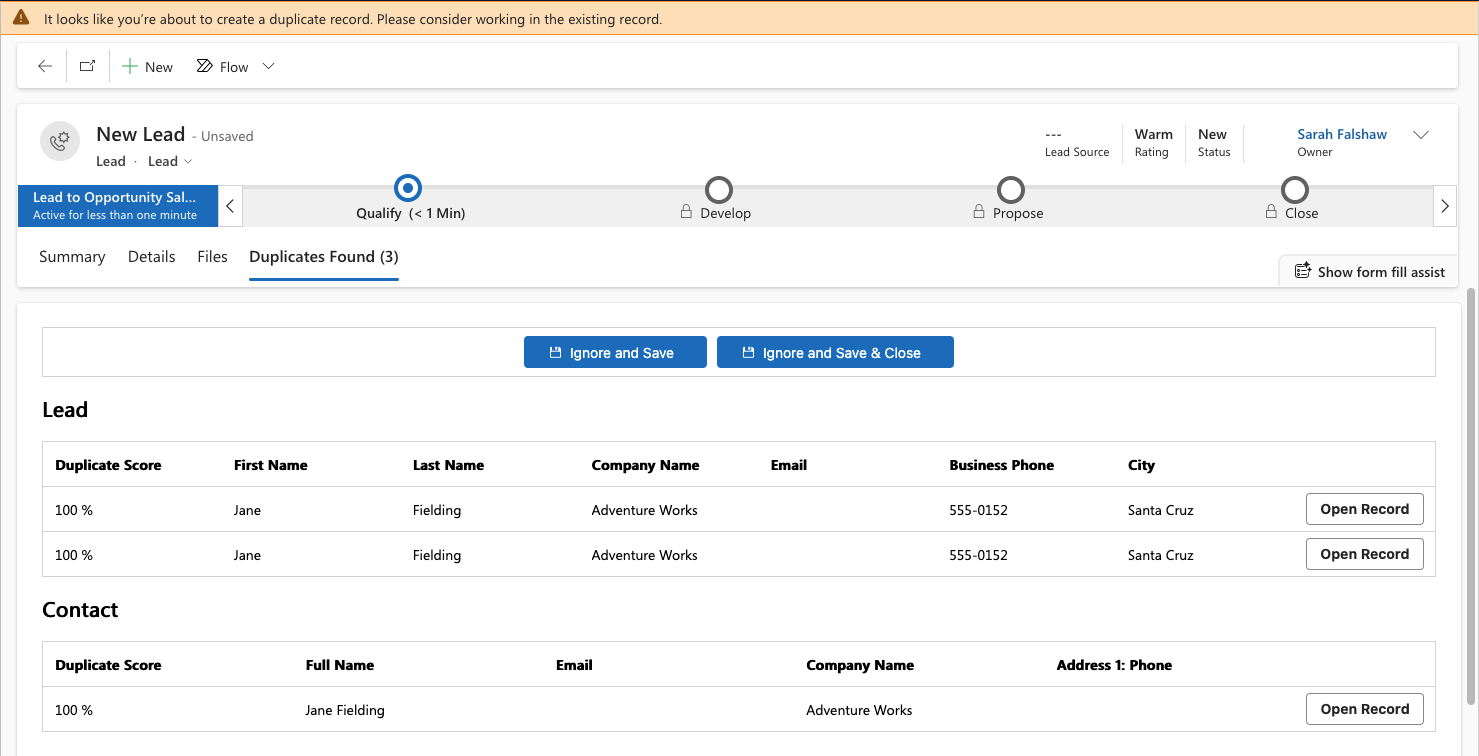The height and width of the screenshot is (756, 1479).
Task: Expand the Flow dropdown chevron
Action: click(x=268, y=67)
